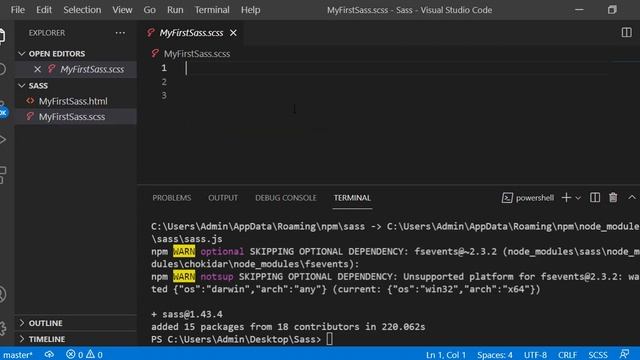Collapse the OPEN EDITORS section
The height and width of the screenshot is (360, 640).
pos(52,53)
